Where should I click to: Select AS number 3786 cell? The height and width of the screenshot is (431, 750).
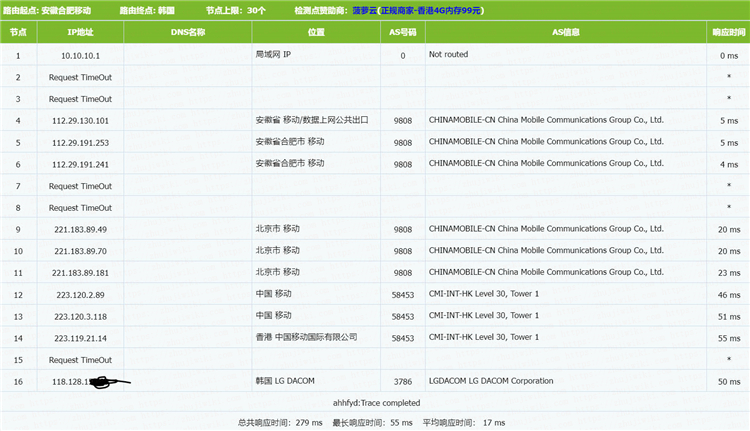point(403,382)
